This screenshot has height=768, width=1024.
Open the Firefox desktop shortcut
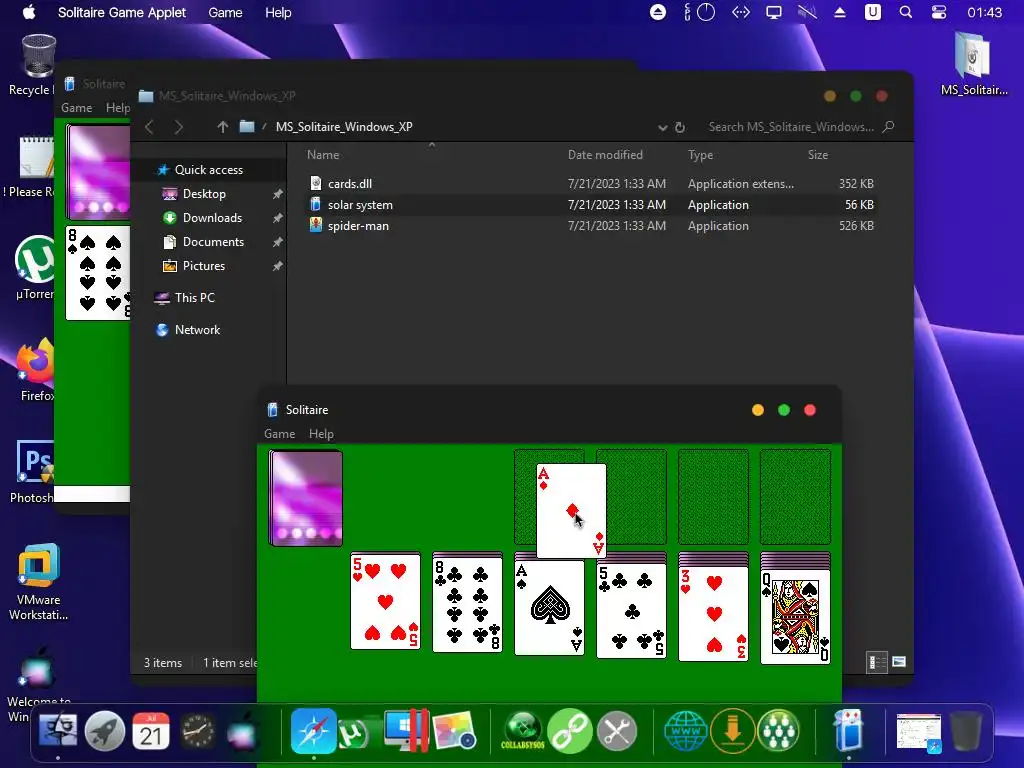point(36,369)
